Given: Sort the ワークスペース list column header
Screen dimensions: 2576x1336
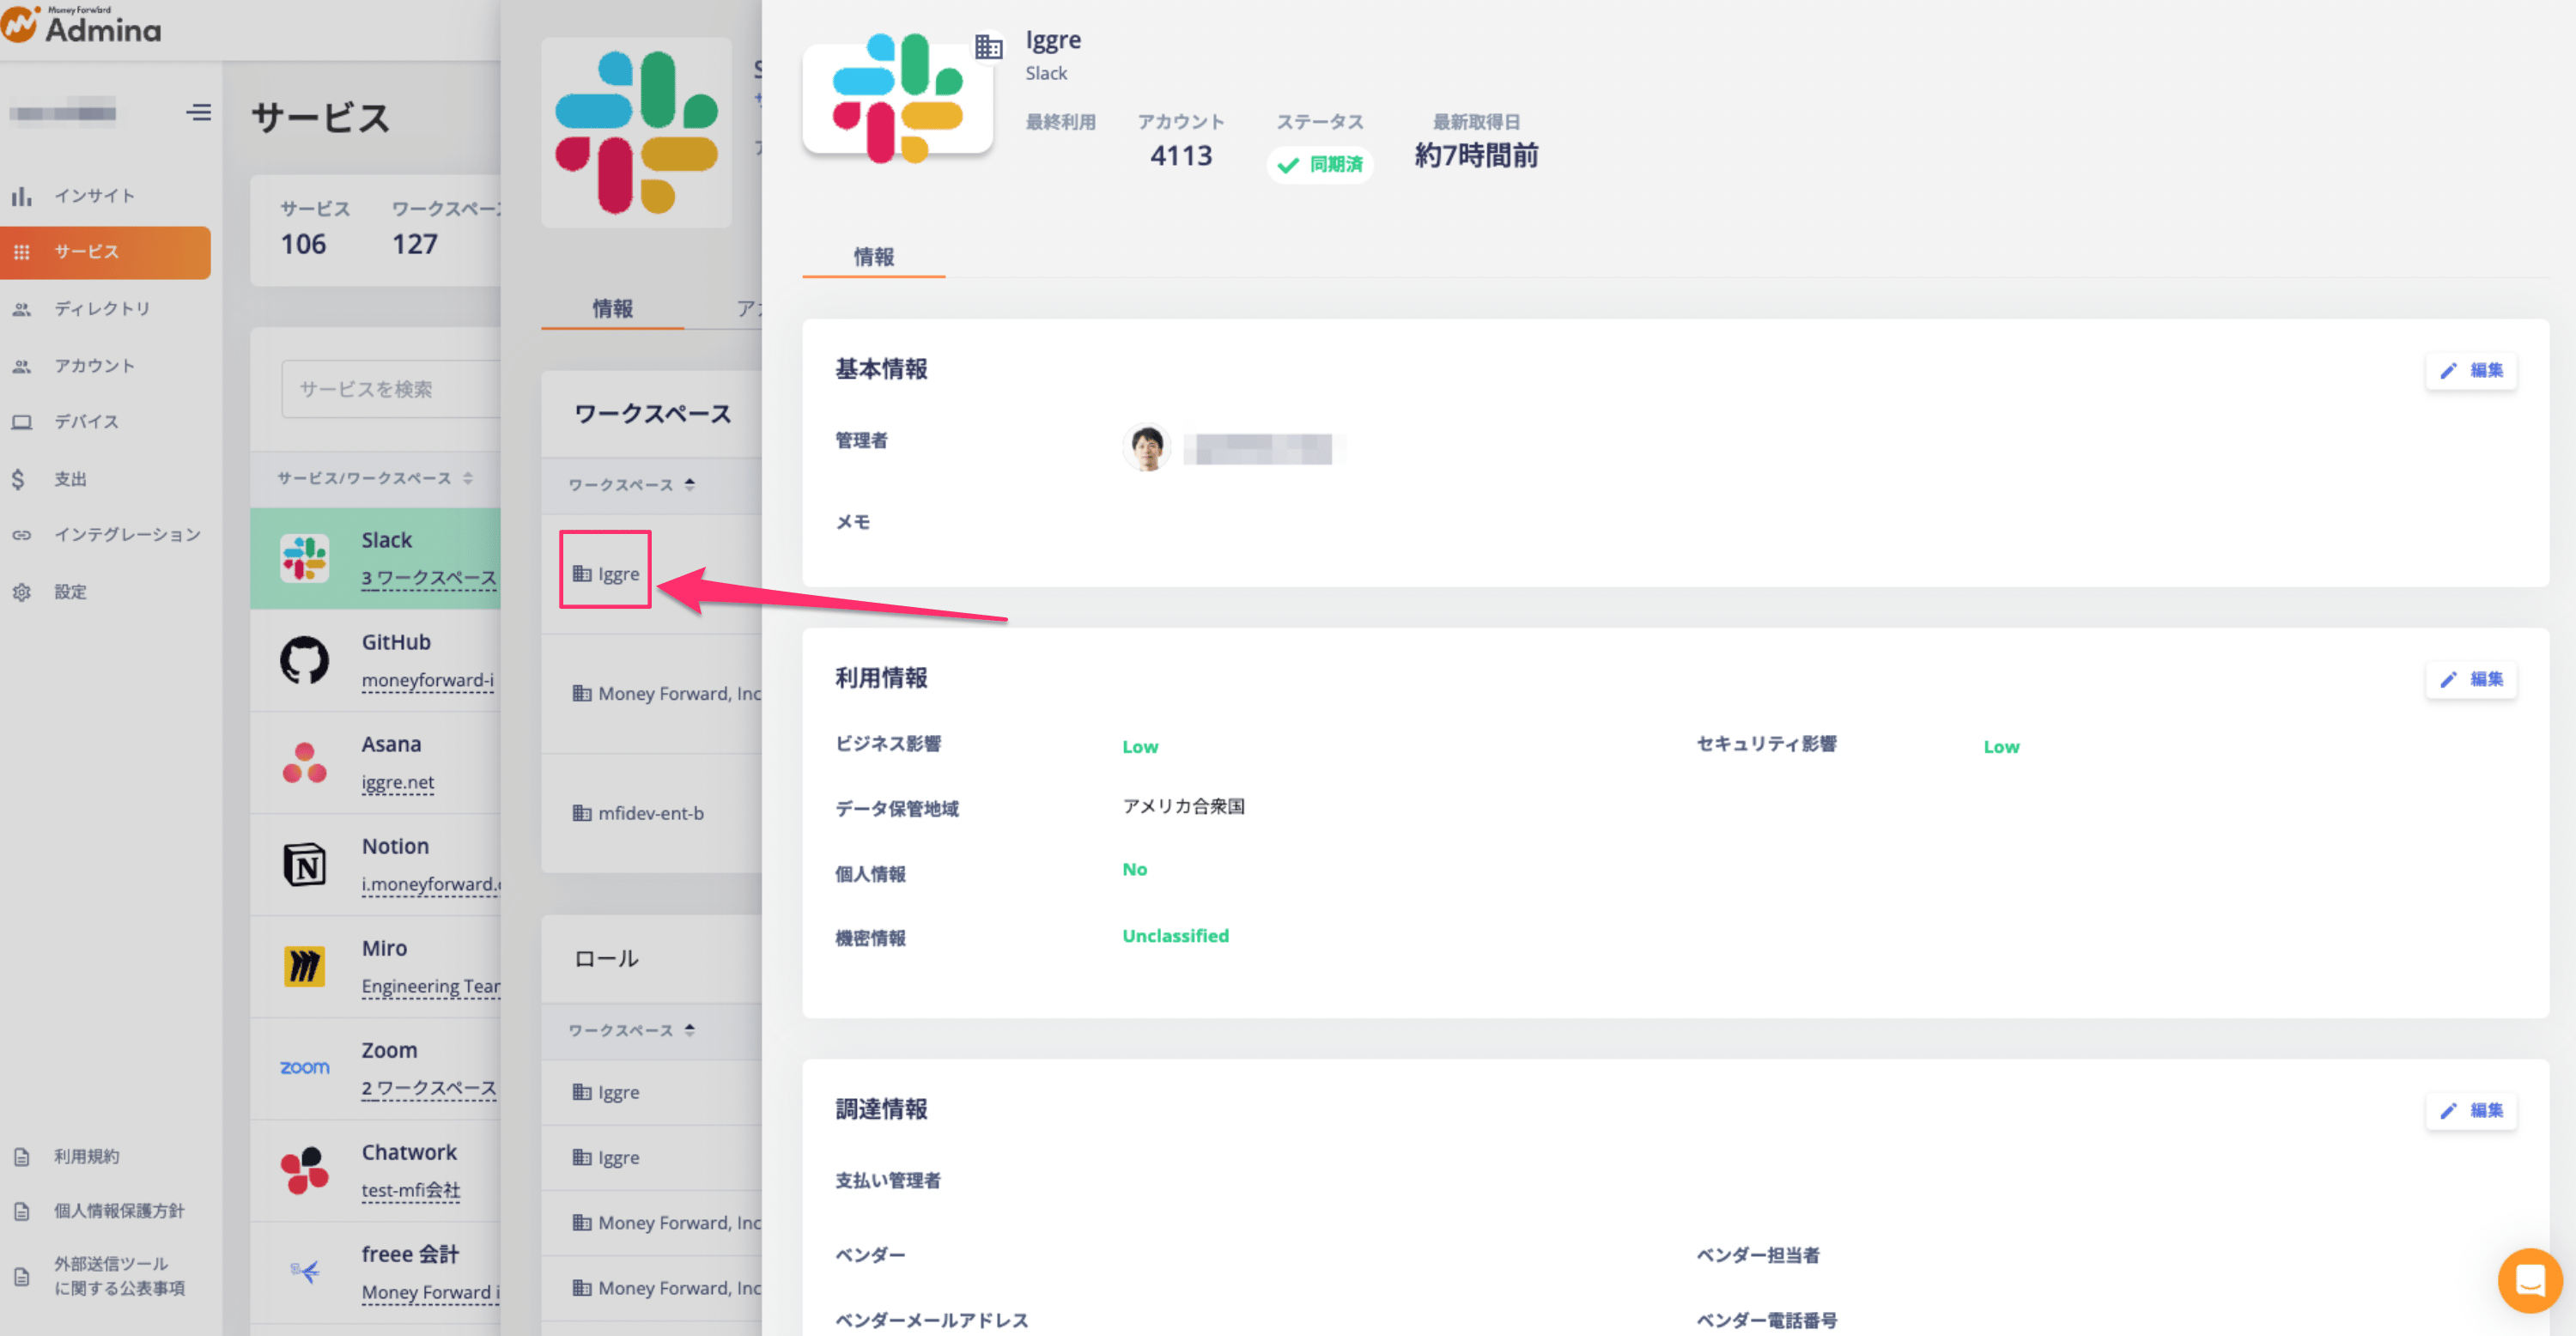Looking at the screenshot, I should click(632, 485).
